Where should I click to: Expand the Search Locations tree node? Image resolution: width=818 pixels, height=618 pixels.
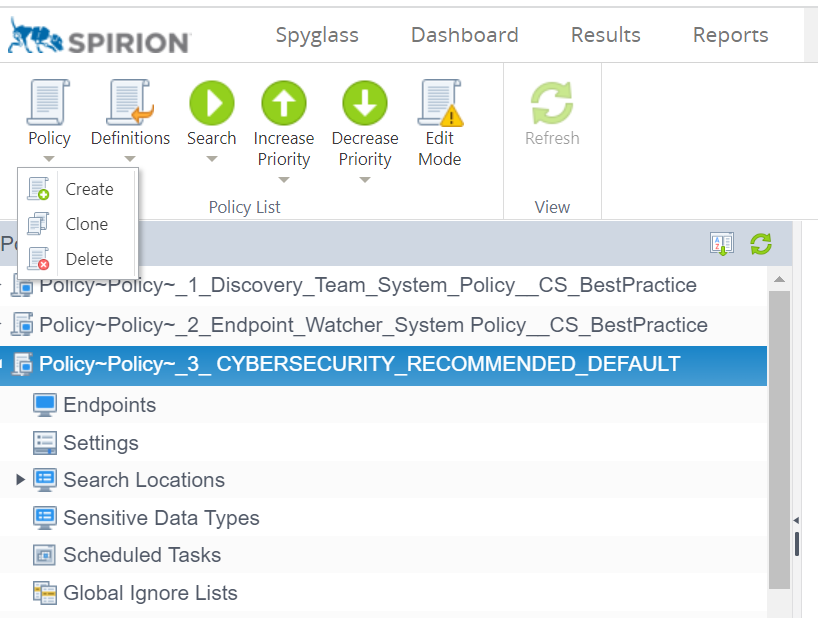tap(20, 480)
